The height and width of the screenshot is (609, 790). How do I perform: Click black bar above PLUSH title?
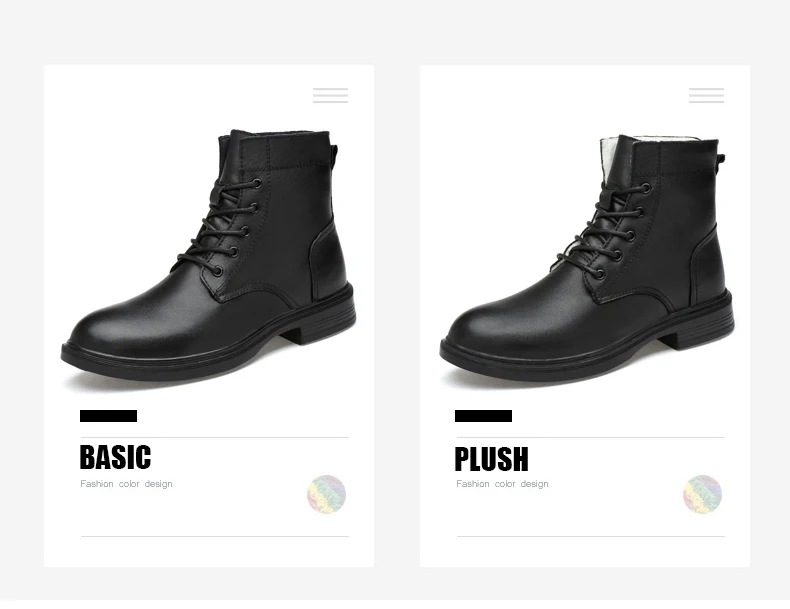point(483,416)
